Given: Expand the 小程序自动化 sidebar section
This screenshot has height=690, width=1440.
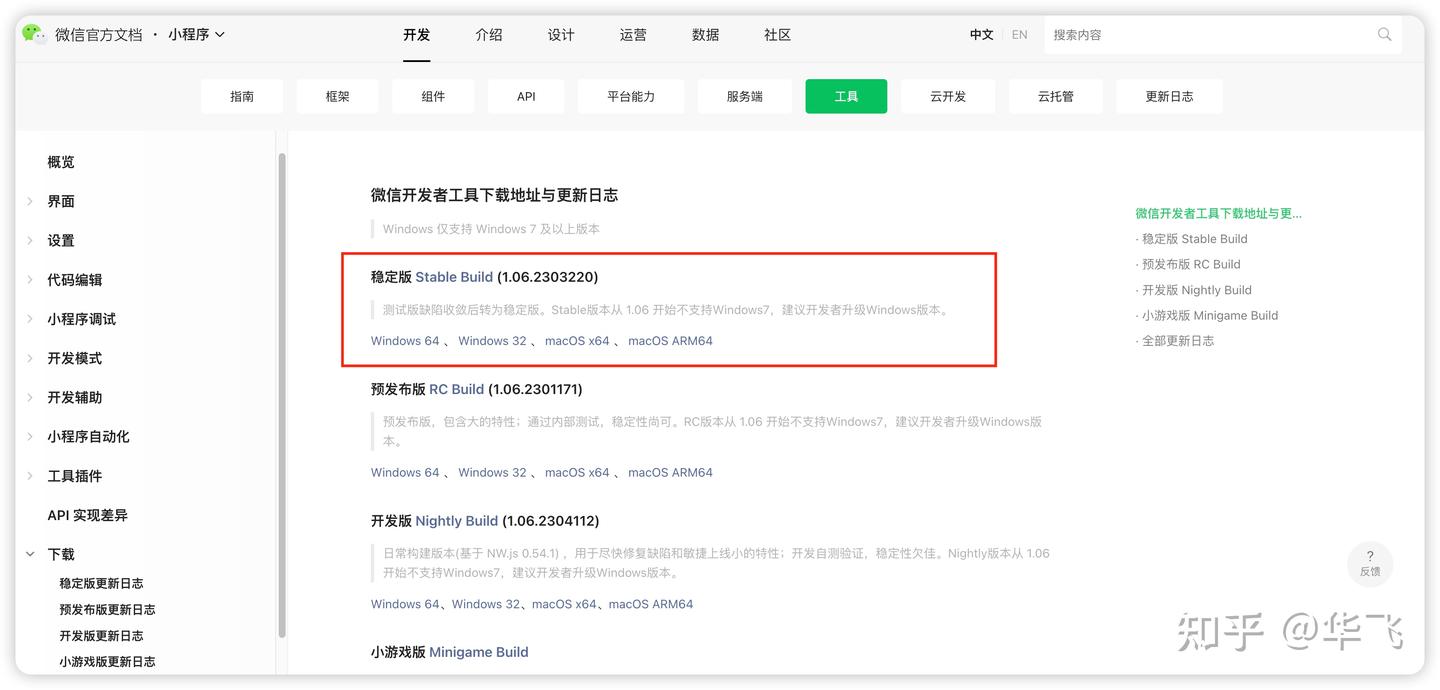Looking at the screenshot, I should point(30,436).
